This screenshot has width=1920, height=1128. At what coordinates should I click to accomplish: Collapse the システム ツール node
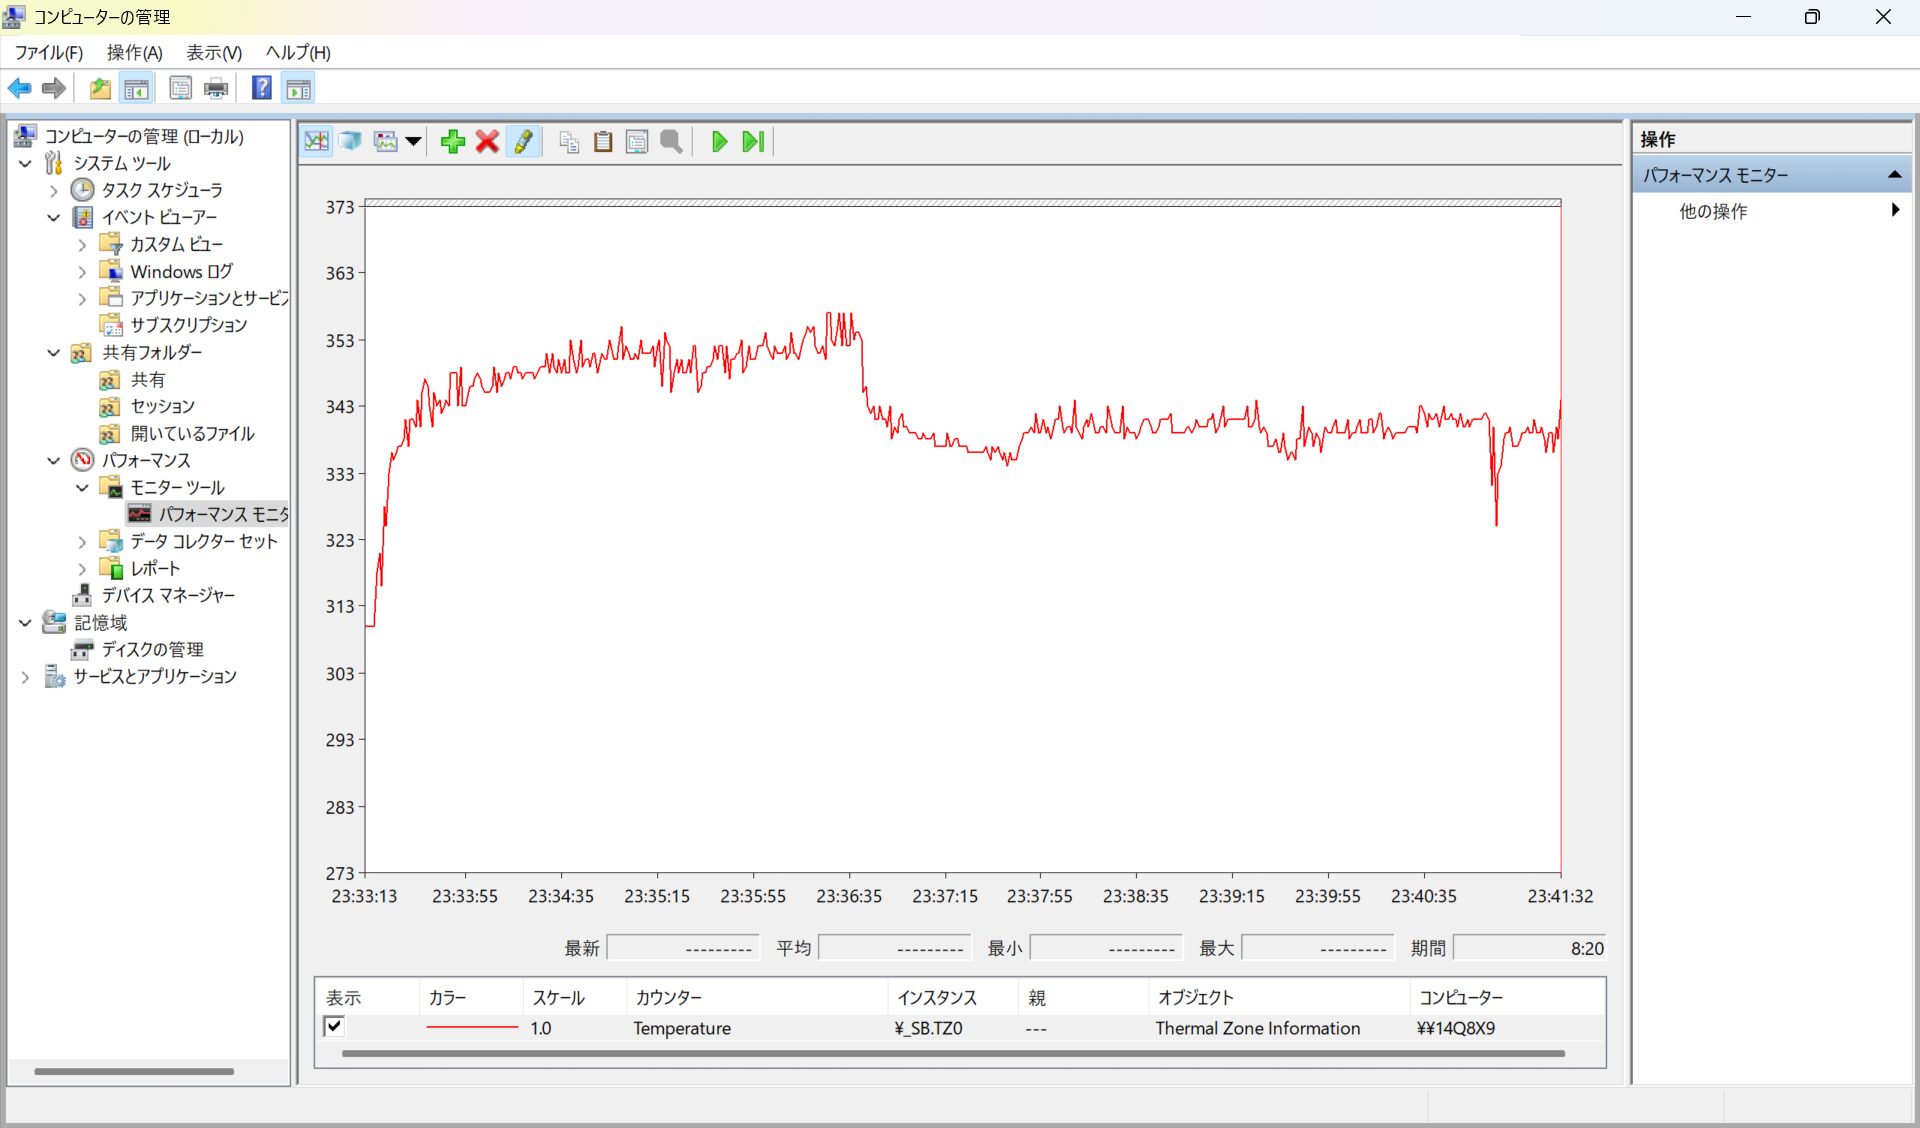pos(26,164)
